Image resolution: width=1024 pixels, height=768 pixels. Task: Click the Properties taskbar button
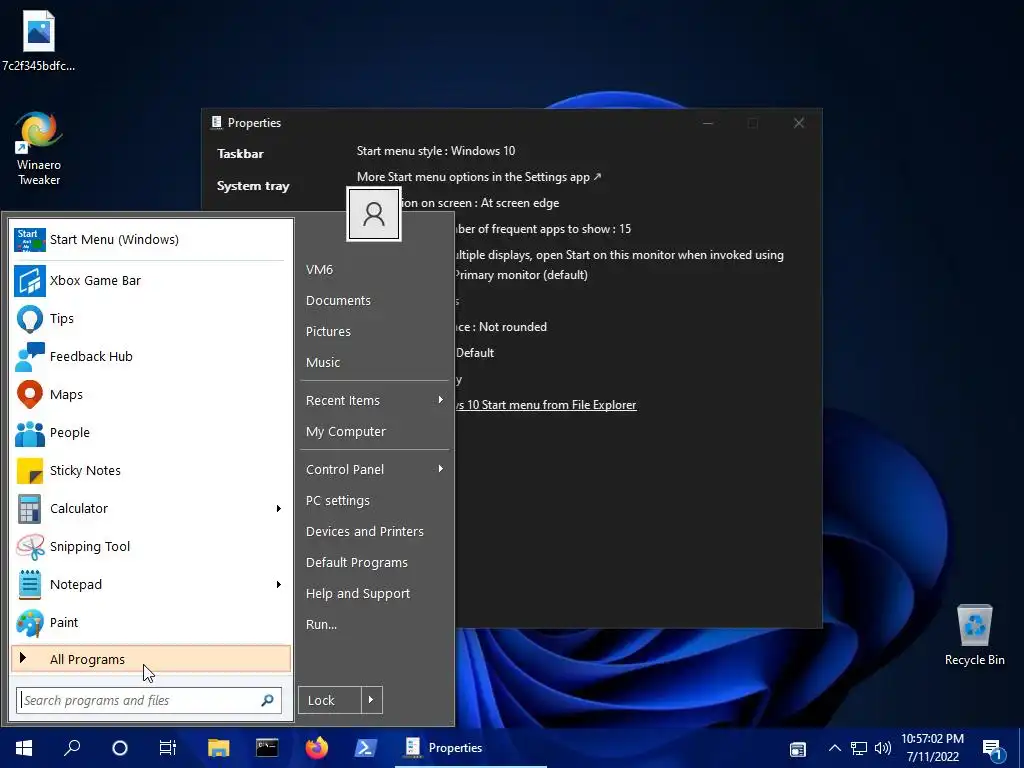coord(471,748)
